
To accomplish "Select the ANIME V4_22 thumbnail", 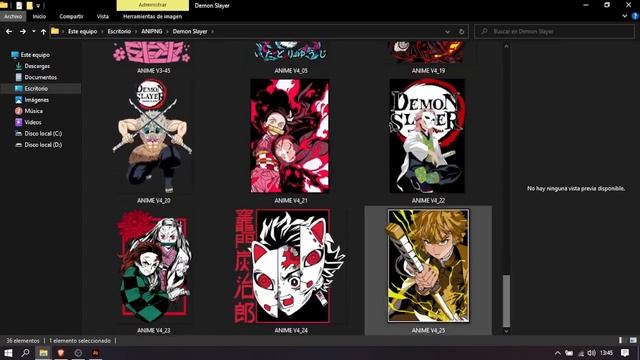I will 427,136.
